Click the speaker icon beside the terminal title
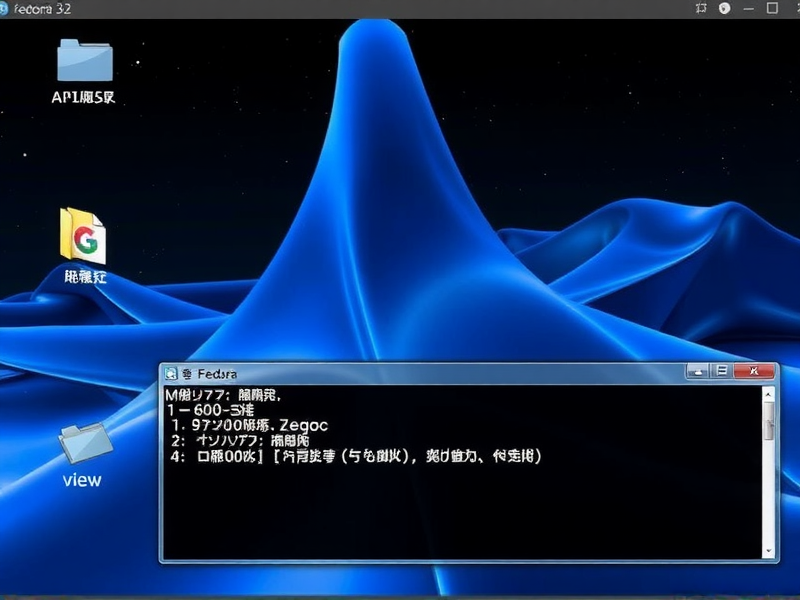 point(189,373)
